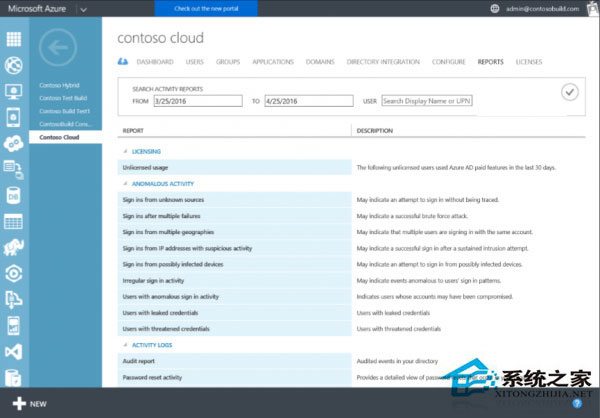Switch to the DOMAINS tab

click(320, 62)
